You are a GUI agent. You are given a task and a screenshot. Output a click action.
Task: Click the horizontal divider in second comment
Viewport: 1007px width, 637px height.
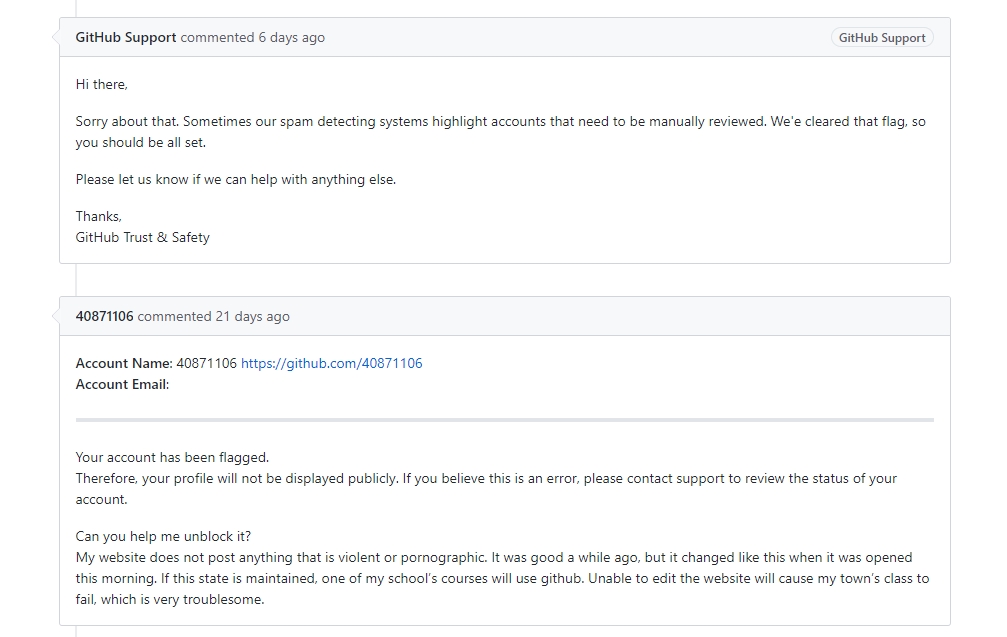point(505,420)
